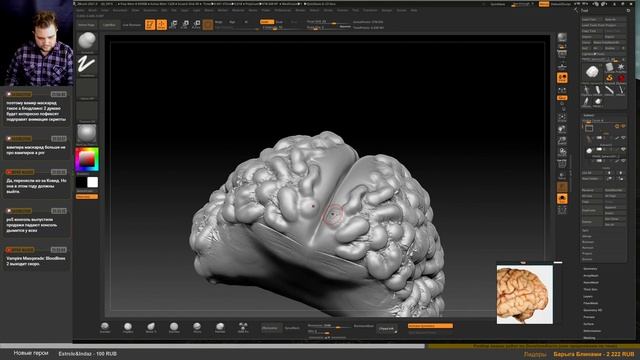Image resolution: width=640 pixels, height=360 pixels.
Task: Pick a hue in the color picker
Action: click(x=87, y=159)
